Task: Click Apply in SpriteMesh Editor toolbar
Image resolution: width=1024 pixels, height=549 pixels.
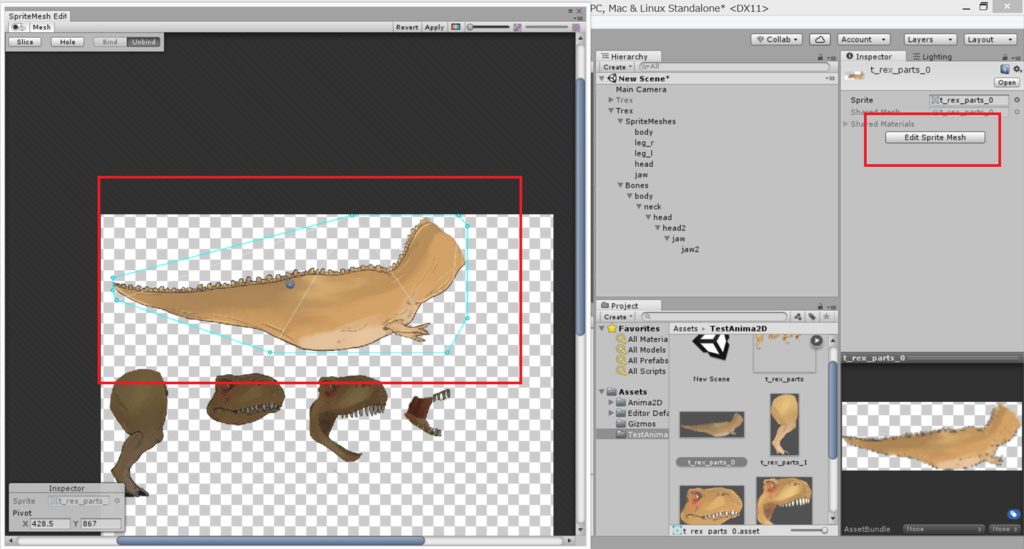Action: pos(434,27)
